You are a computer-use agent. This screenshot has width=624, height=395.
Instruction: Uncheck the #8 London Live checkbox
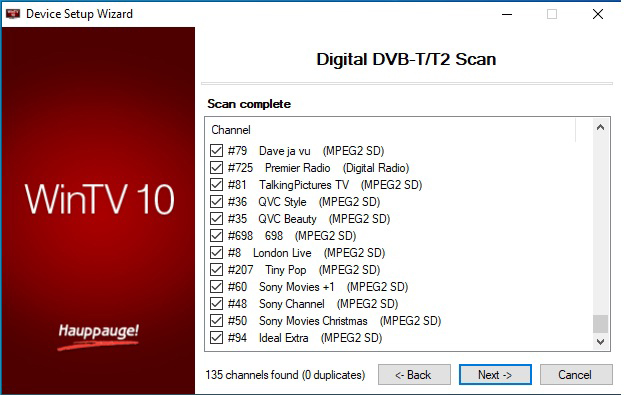point(216,253)
